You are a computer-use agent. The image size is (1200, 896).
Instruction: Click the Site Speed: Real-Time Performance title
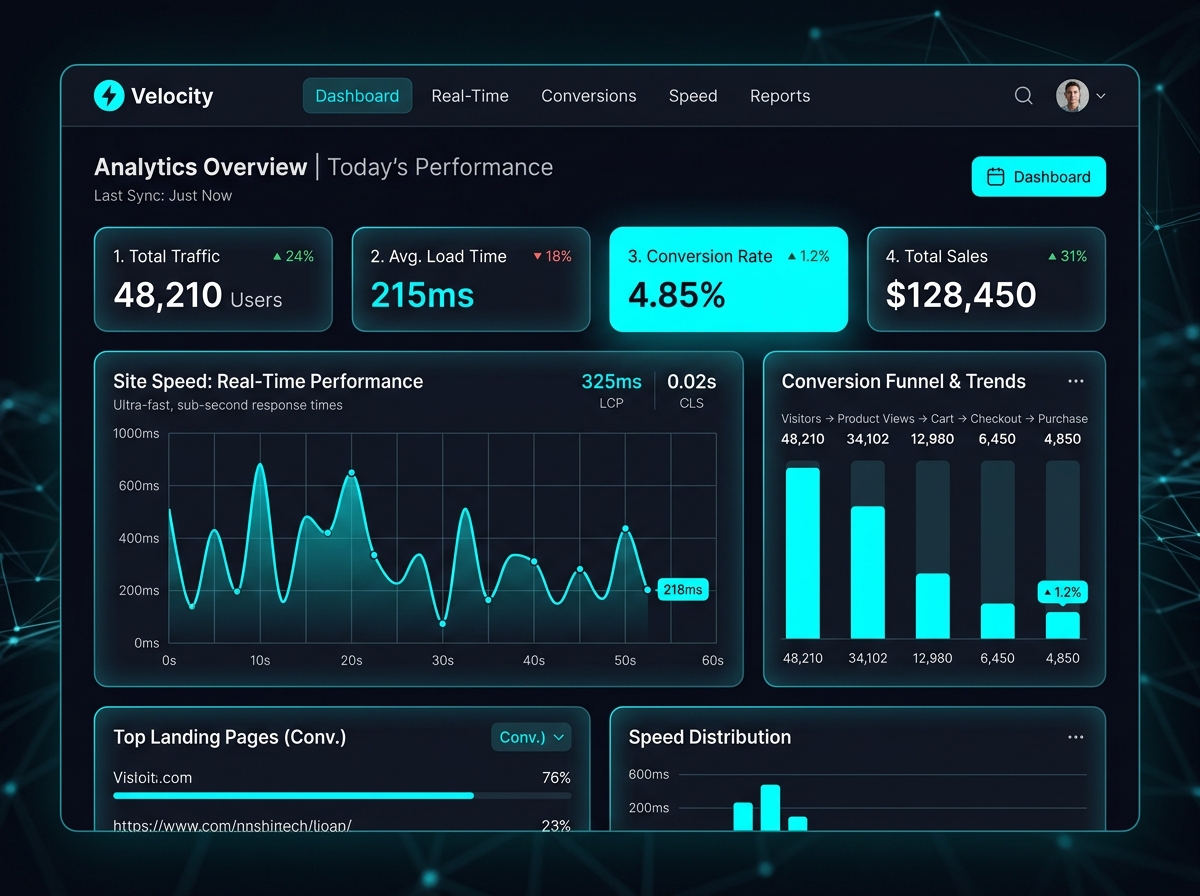(x=268, y=381)
